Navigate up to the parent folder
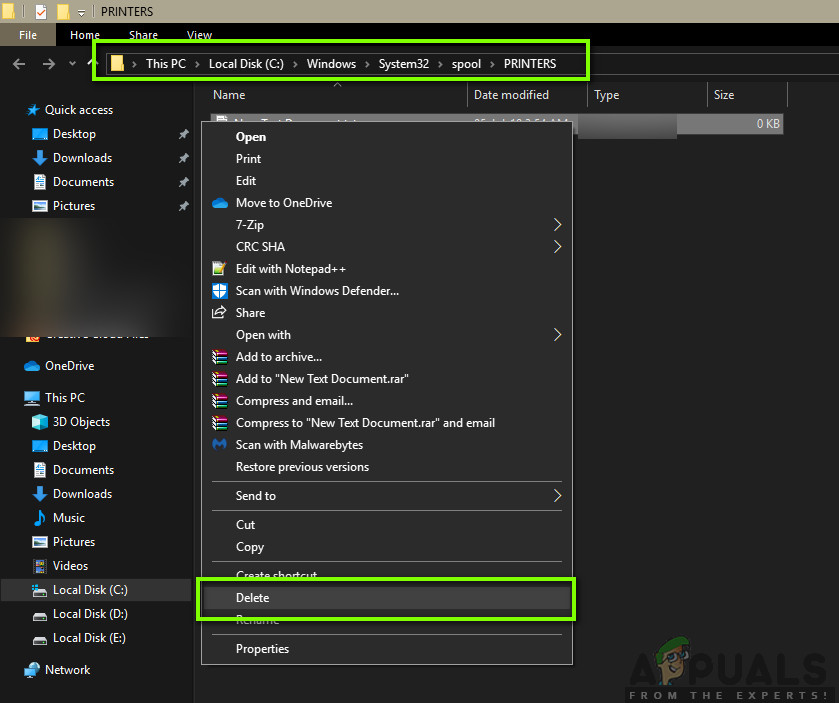This screenshot has width=839, height=703. click(x=89, y=62)
